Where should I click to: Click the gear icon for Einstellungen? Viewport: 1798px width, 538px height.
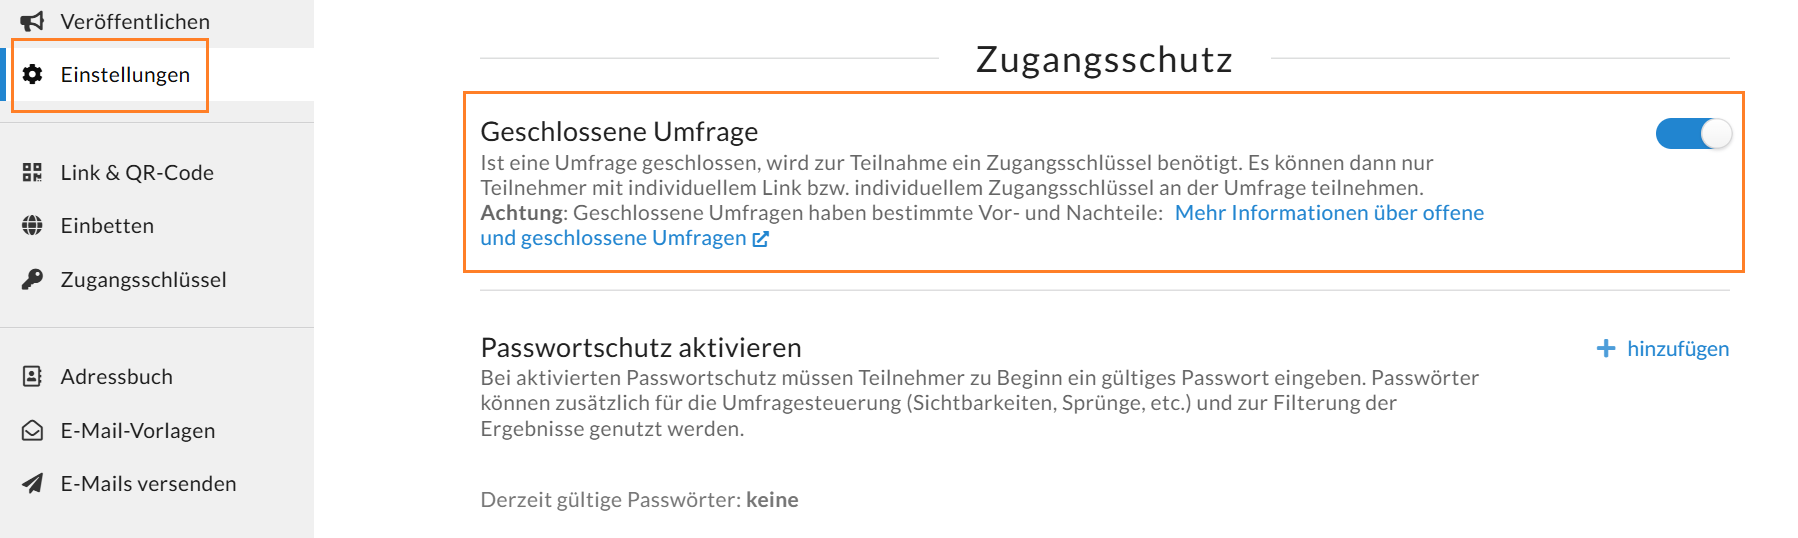coord(32,75)
